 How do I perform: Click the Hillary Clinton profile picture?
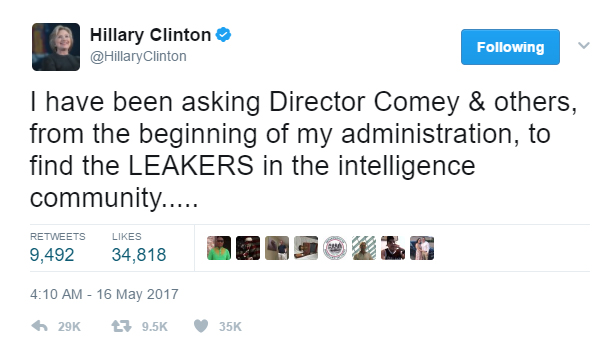56,47
